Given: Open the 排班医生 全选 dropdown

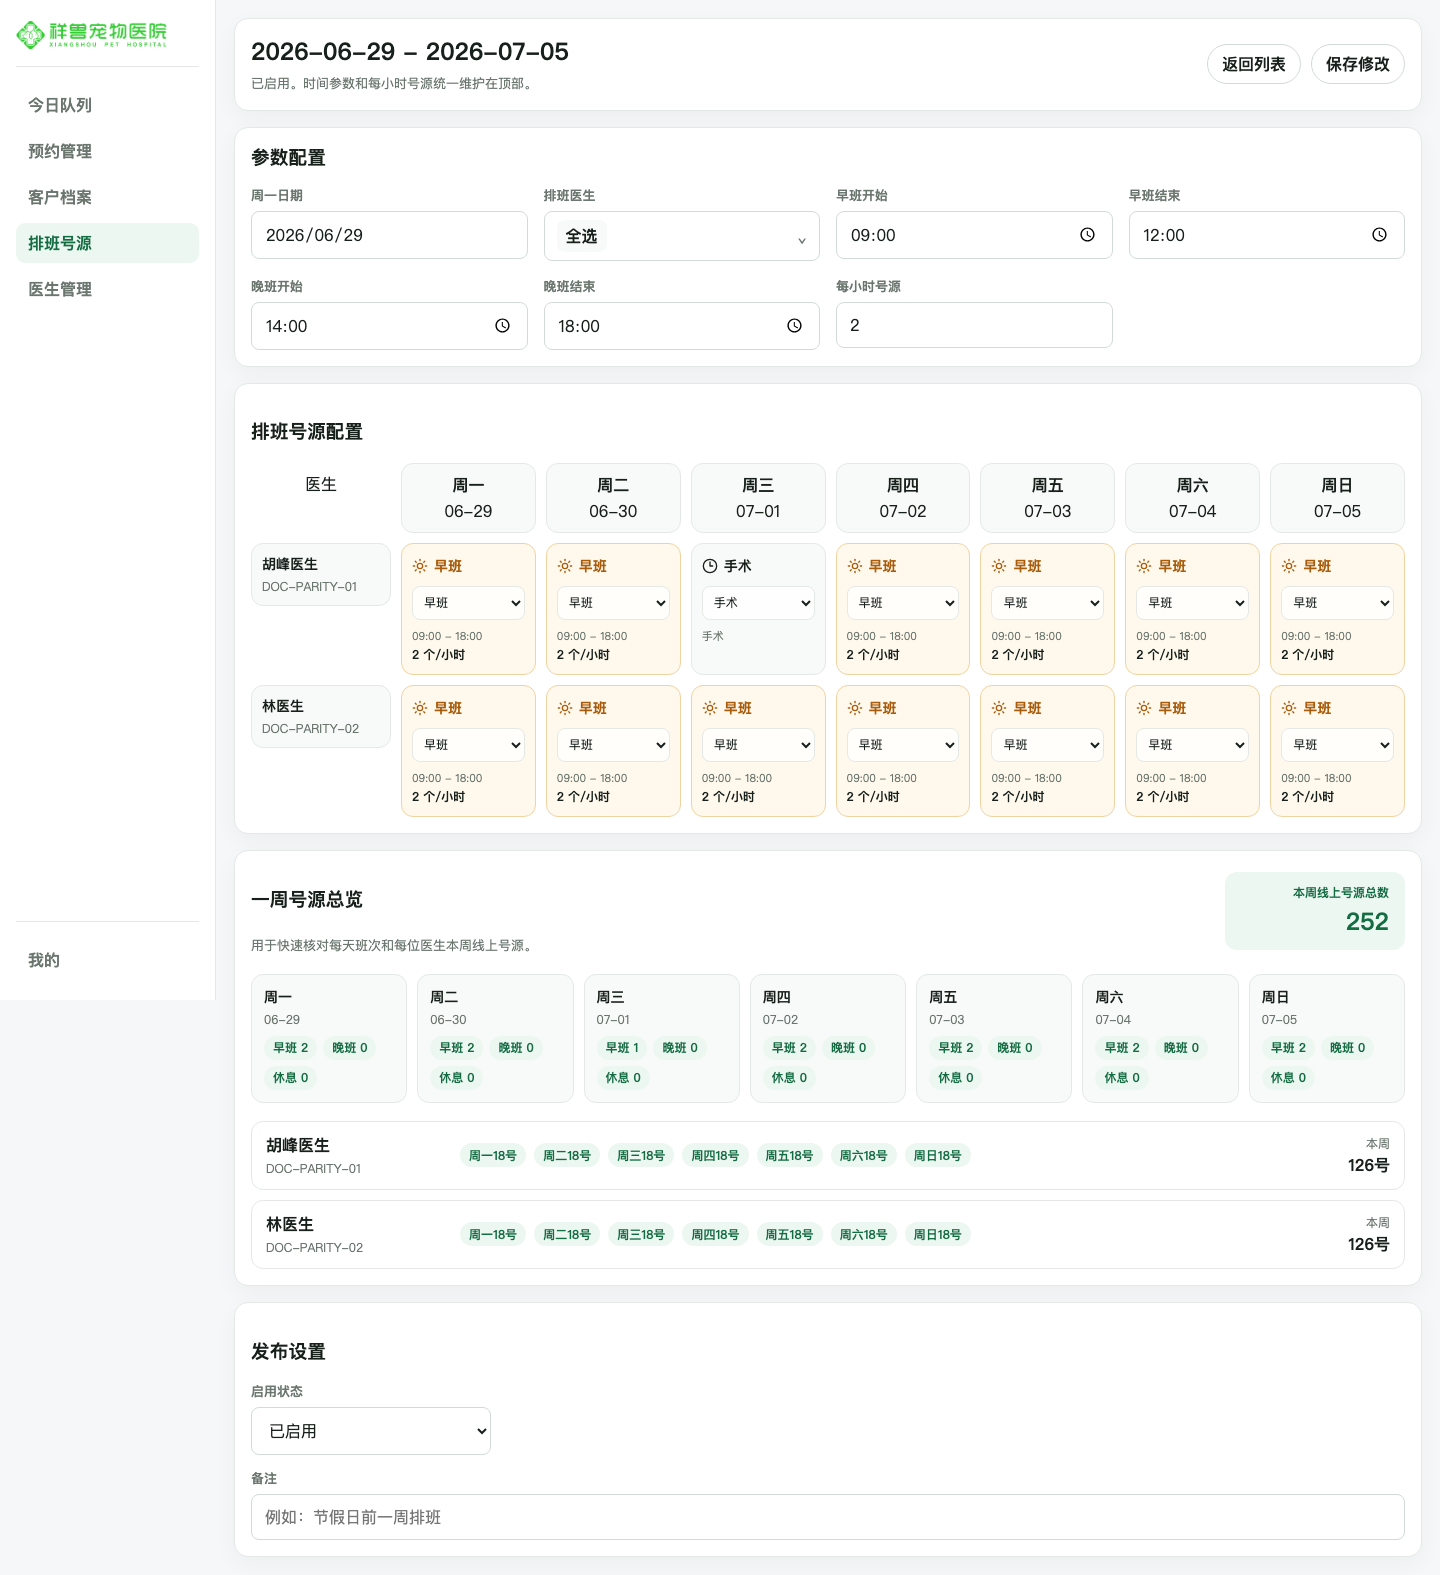Looking at the screenshot, I should [x=682, y=236].
